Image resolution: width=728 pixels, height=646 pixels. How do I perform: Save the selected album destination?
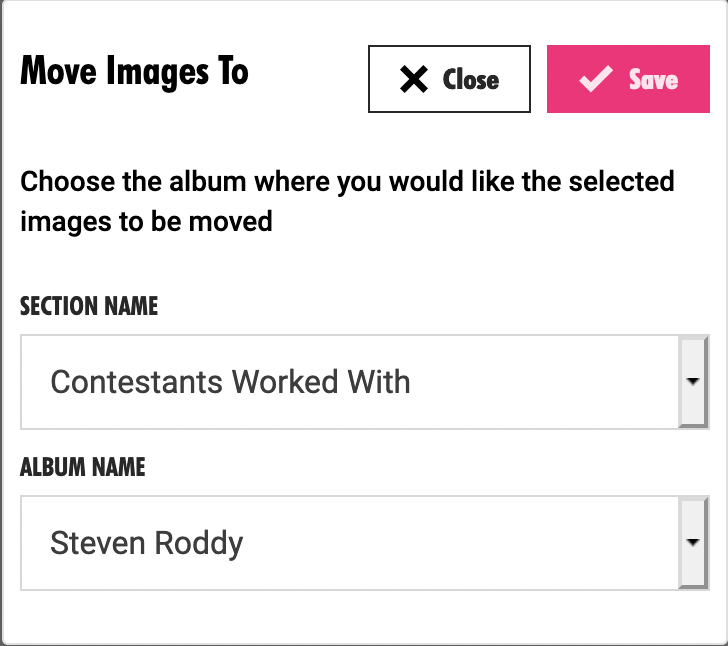(x=628, y=79)
